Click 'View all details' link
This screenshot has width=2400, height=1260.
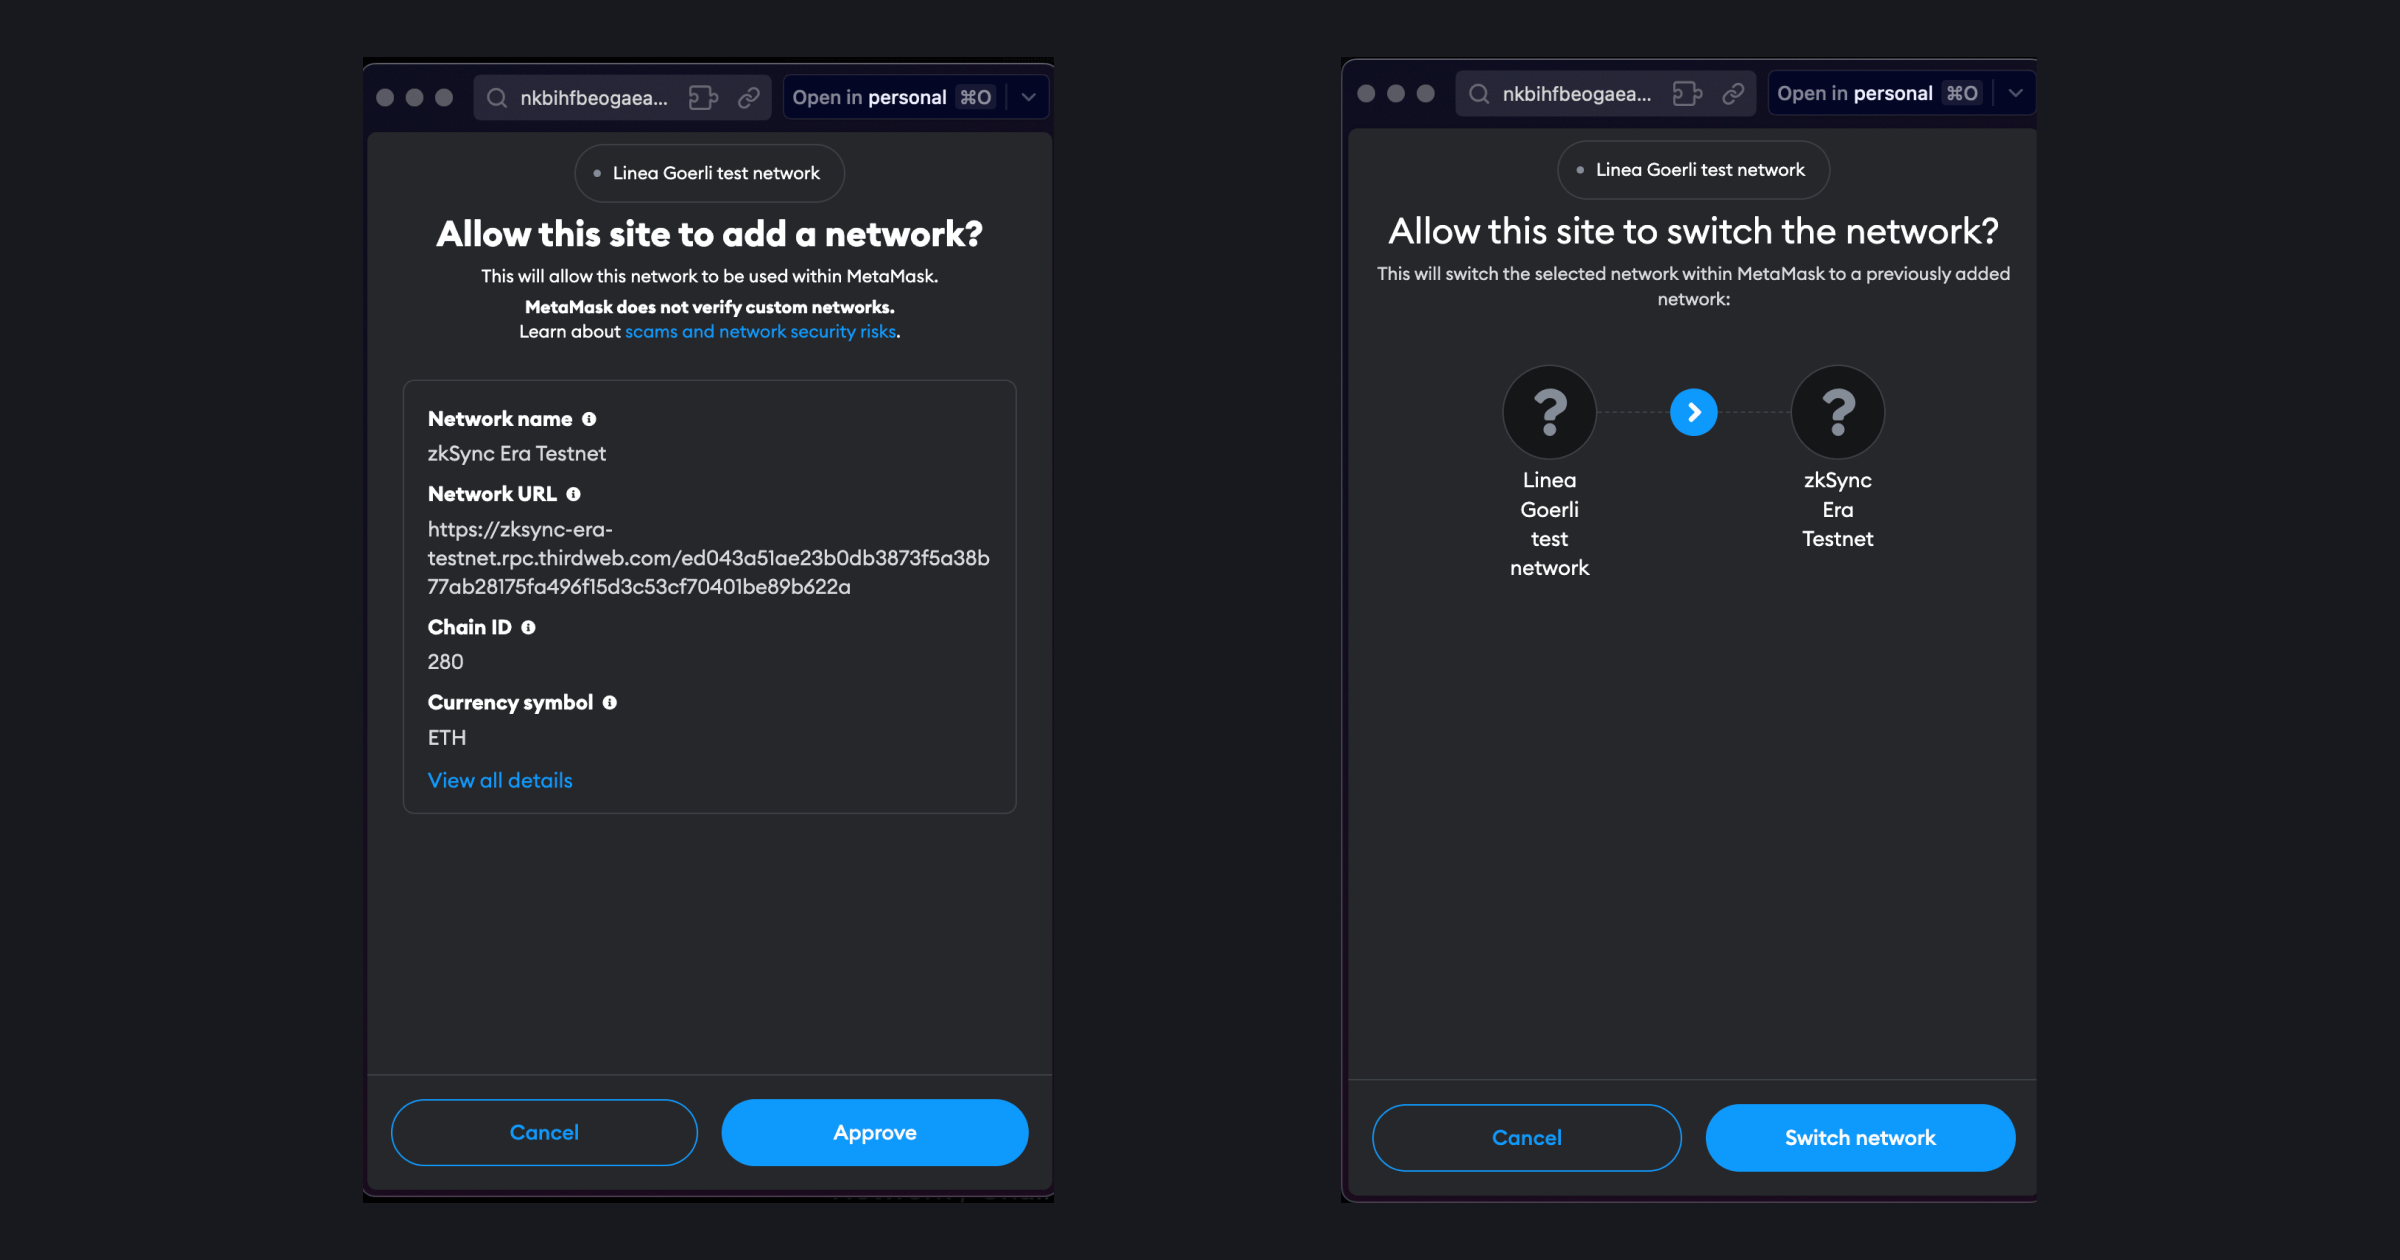(500, 779)
